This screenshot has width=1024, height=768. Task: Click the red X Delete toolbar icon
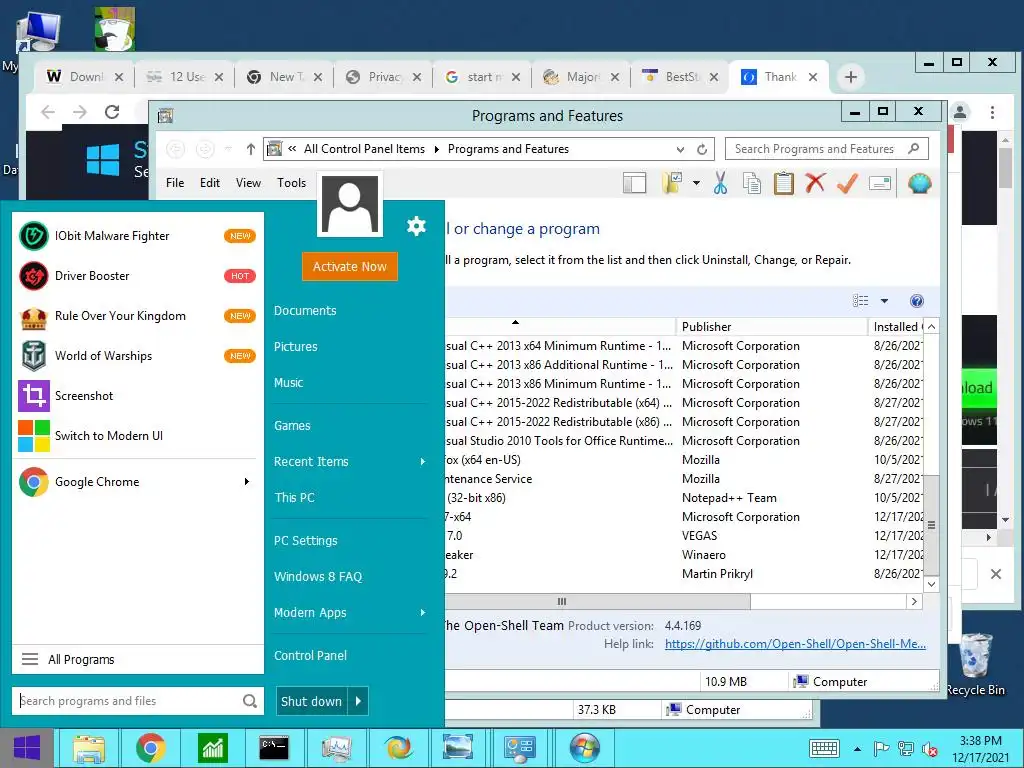pos(815,184)
